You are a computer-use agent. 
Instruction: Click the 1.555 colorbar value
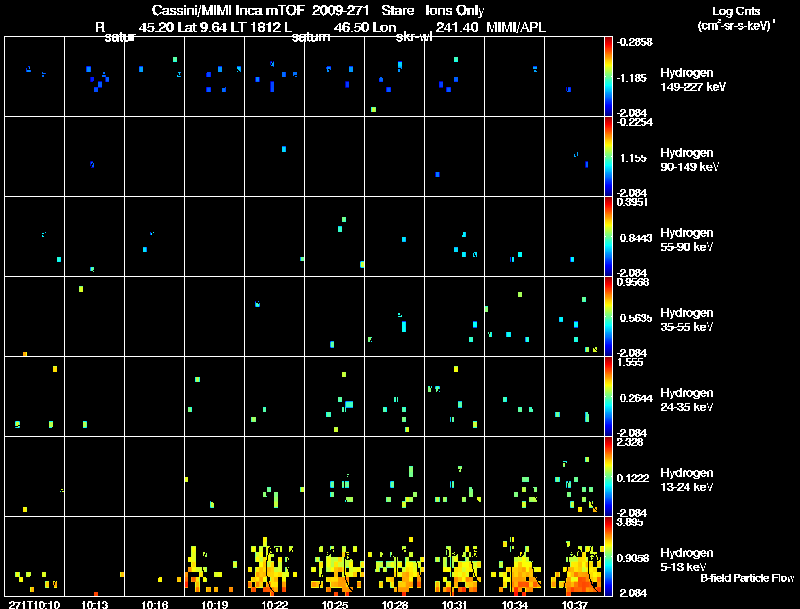[630, 362]
